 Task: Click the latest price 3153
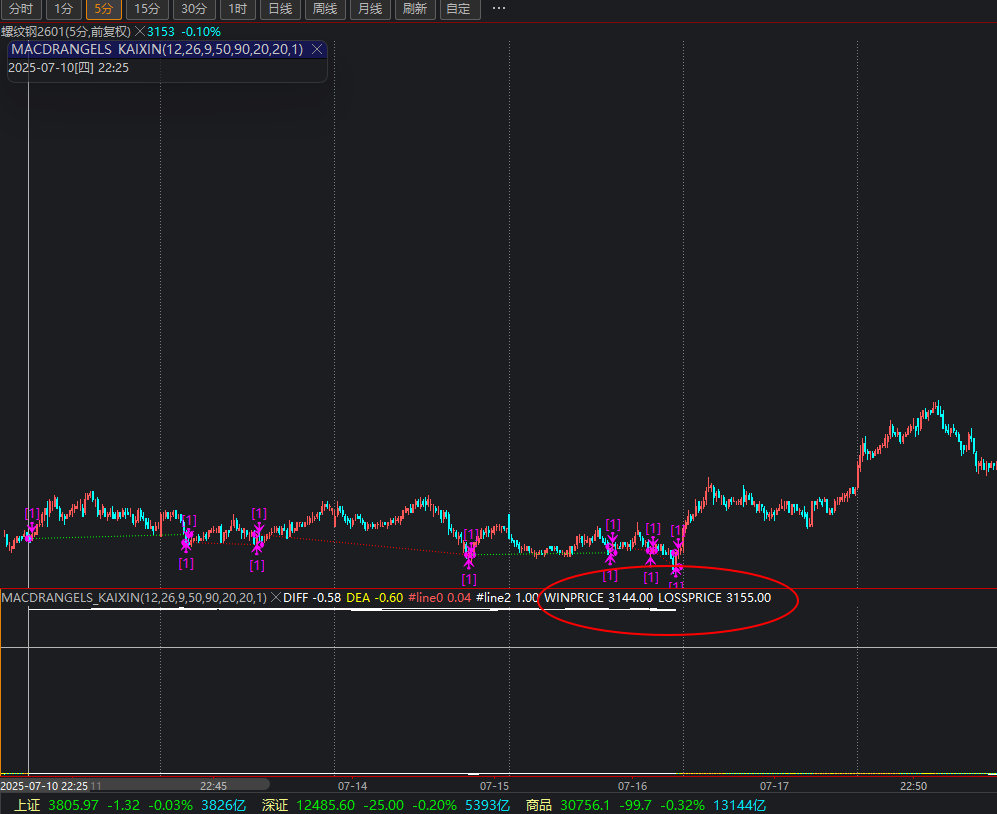coord(161,31)
